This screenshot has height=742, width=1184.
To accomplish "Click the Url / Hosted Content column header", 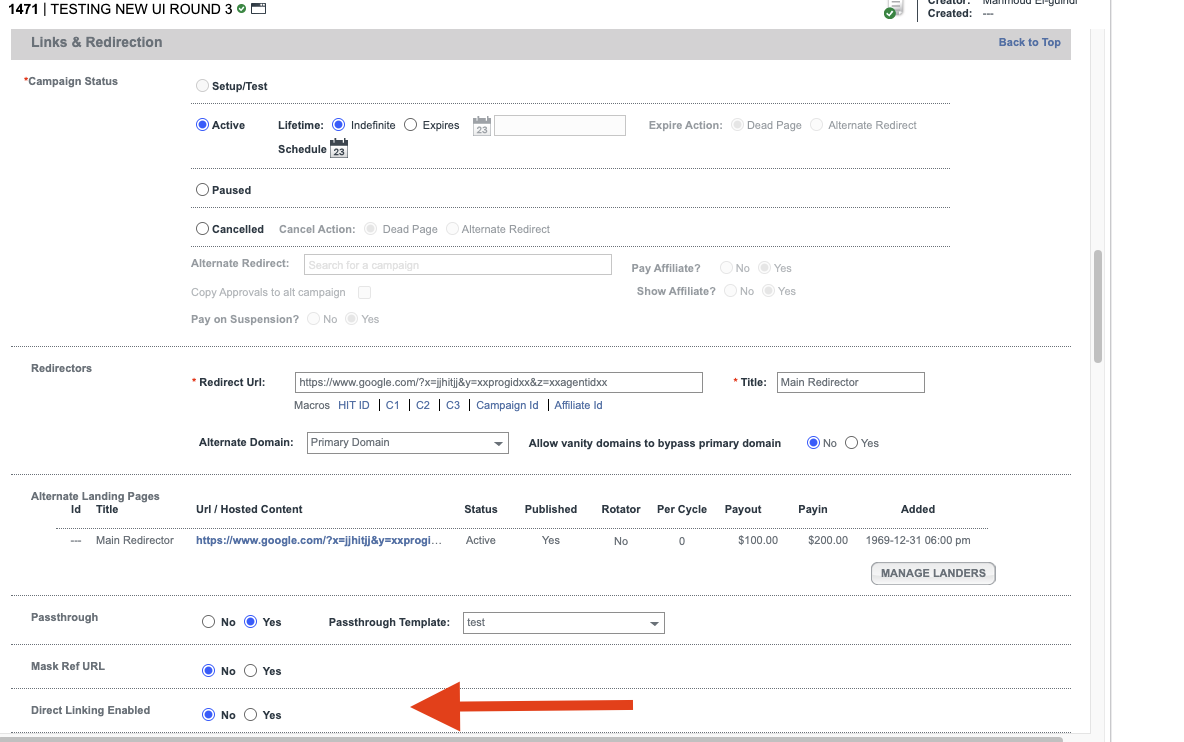I will pyautogui.click(x=249, y=510).
